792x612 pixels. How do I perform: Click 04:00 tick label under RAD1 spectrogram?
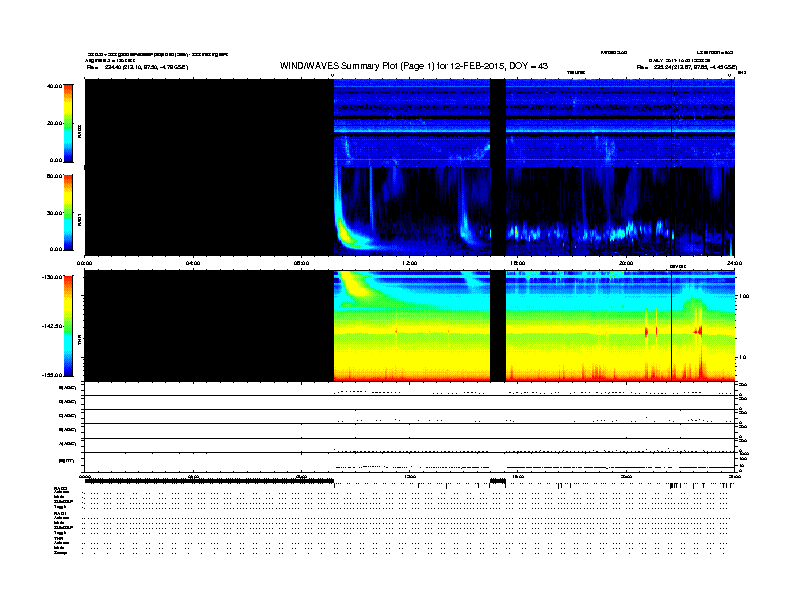pyautogui.click(x=193, y=263)
